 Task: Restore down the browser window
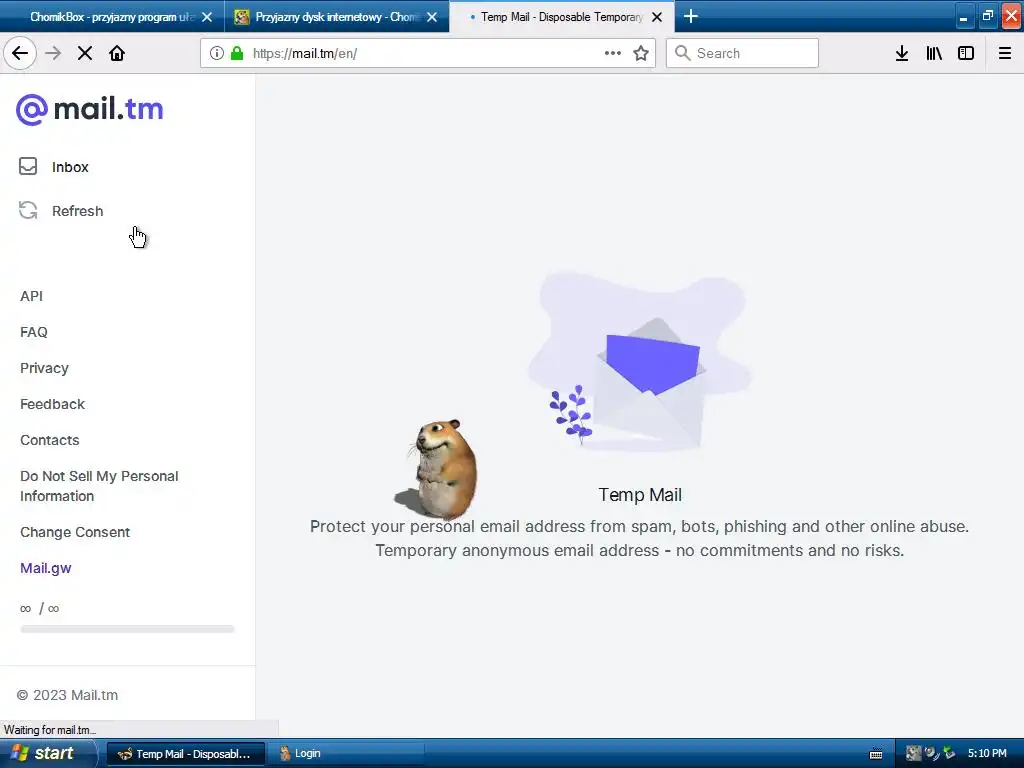click(x=987, y=16)
